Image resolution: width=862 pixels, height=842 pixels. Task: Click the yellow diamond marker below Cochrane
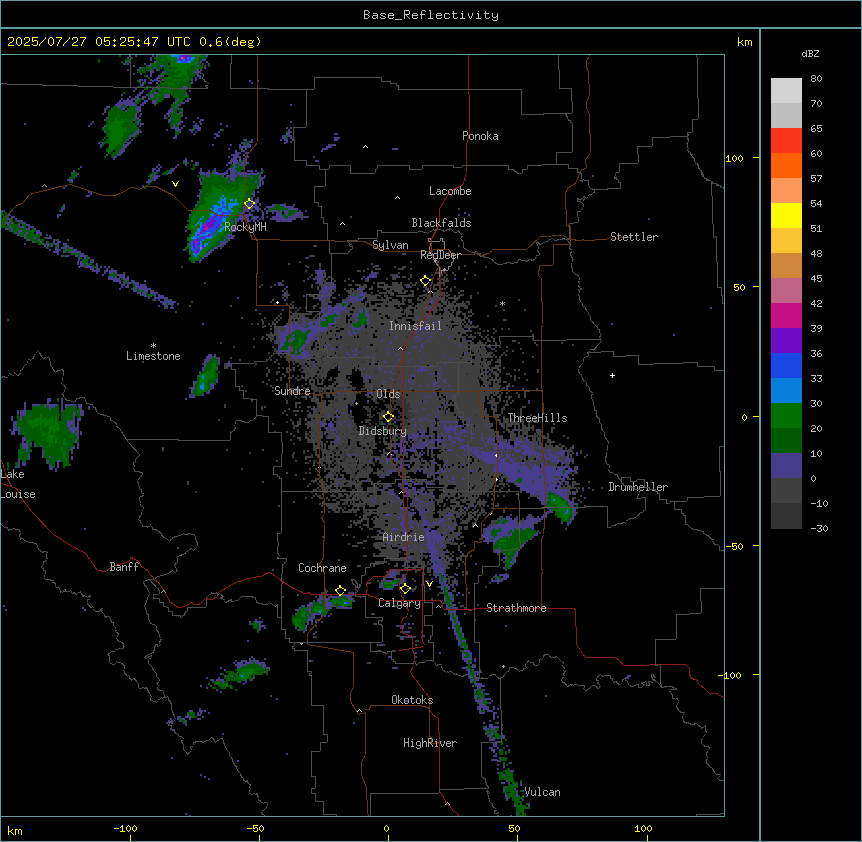coord(340,591)
